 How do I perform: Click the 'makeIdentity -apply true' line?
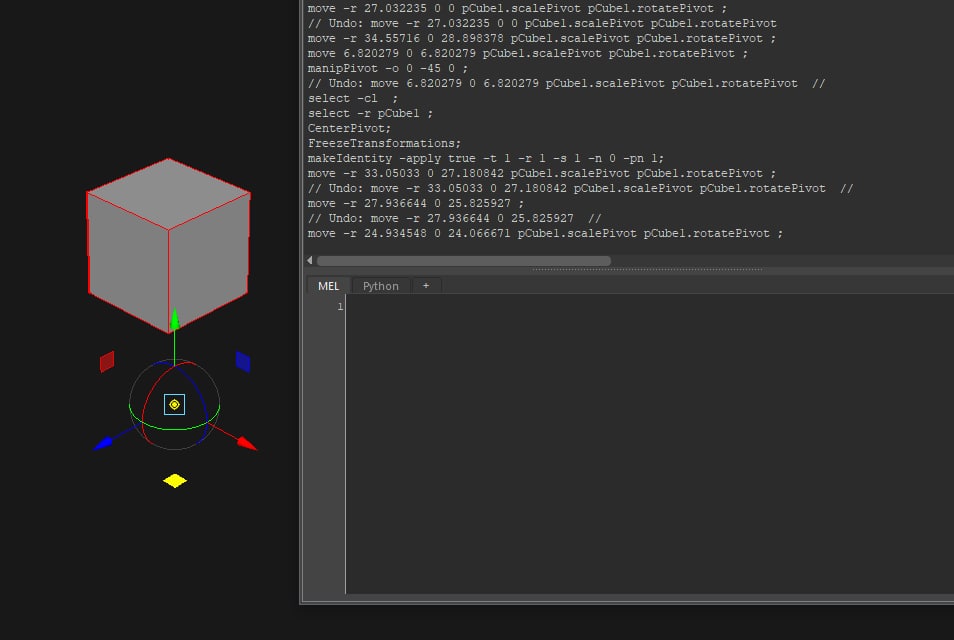coord(486,158)
